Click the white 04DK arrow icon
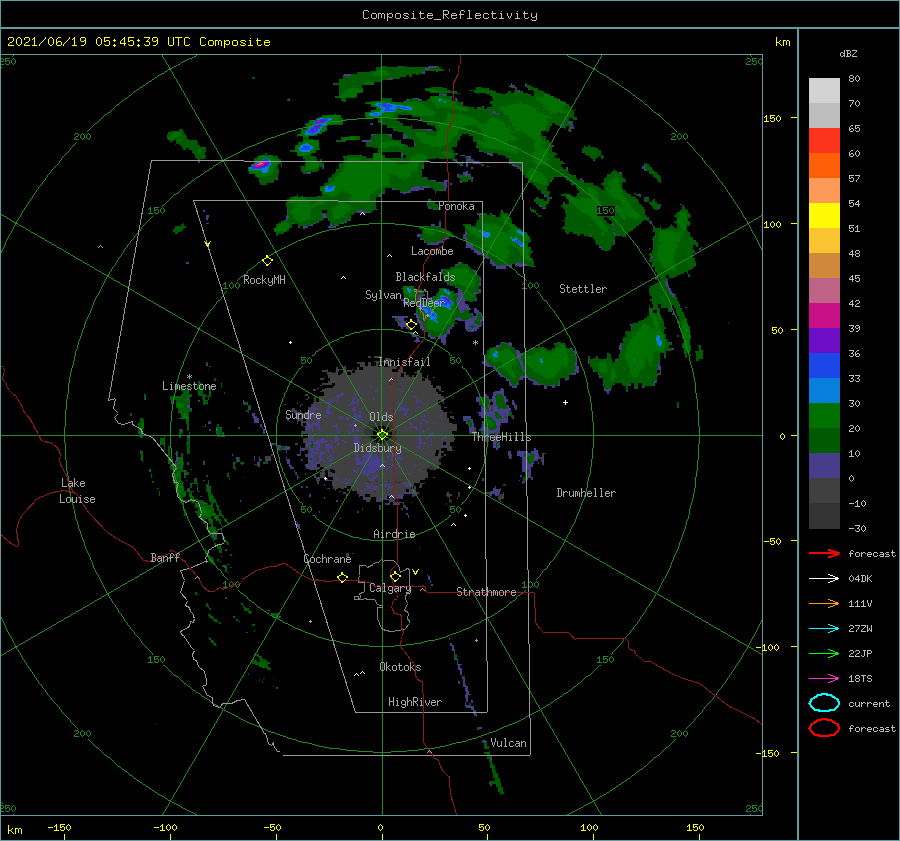The image size is (900, 841). (824, 578)
